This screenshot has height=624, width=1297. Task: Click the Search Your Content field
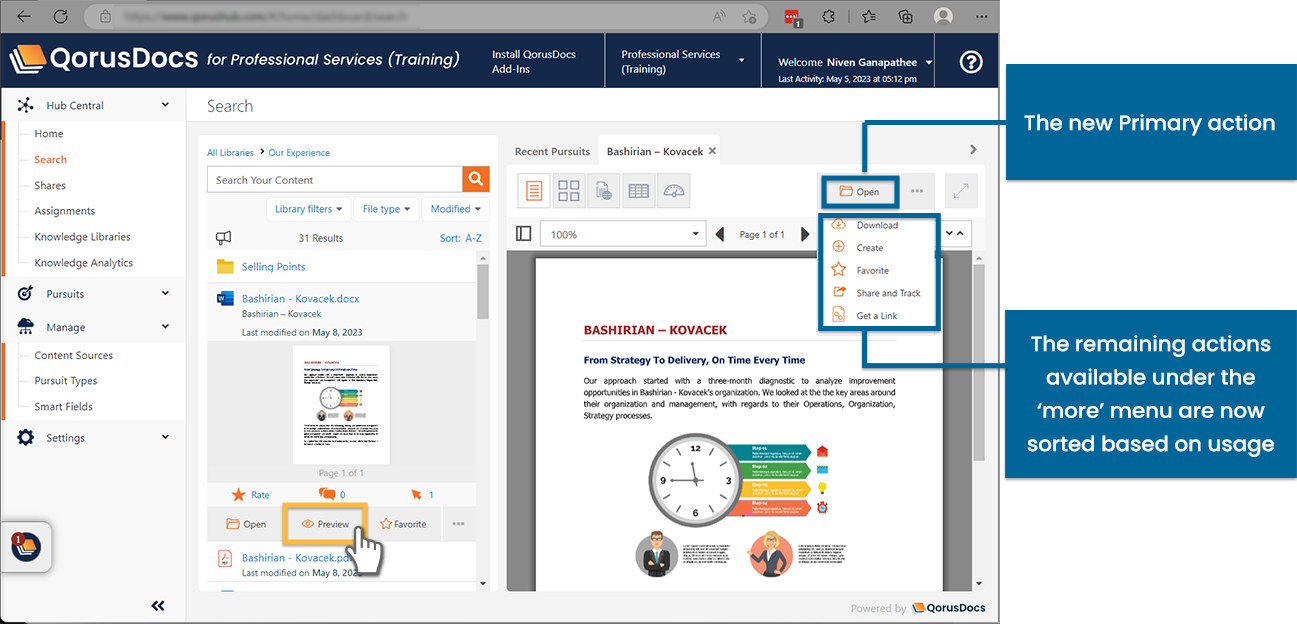(335, 180)
